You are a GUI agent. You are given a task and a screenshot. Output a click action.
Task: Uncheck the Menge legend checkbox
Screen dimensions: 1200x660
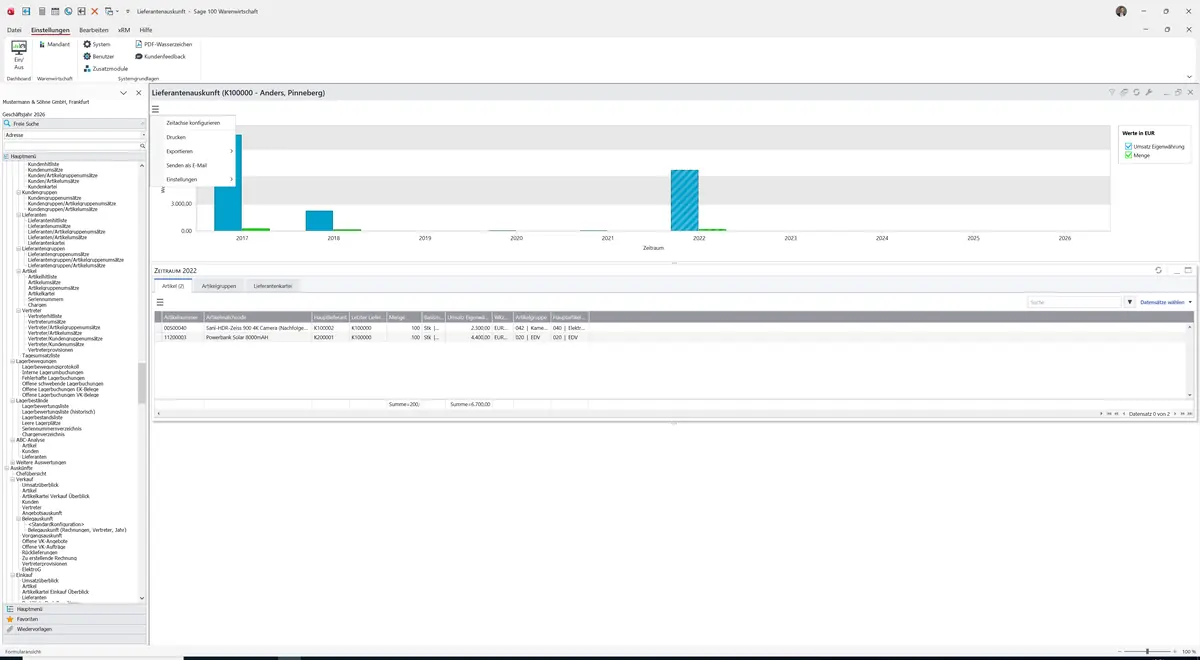(x=1129, y=155)
